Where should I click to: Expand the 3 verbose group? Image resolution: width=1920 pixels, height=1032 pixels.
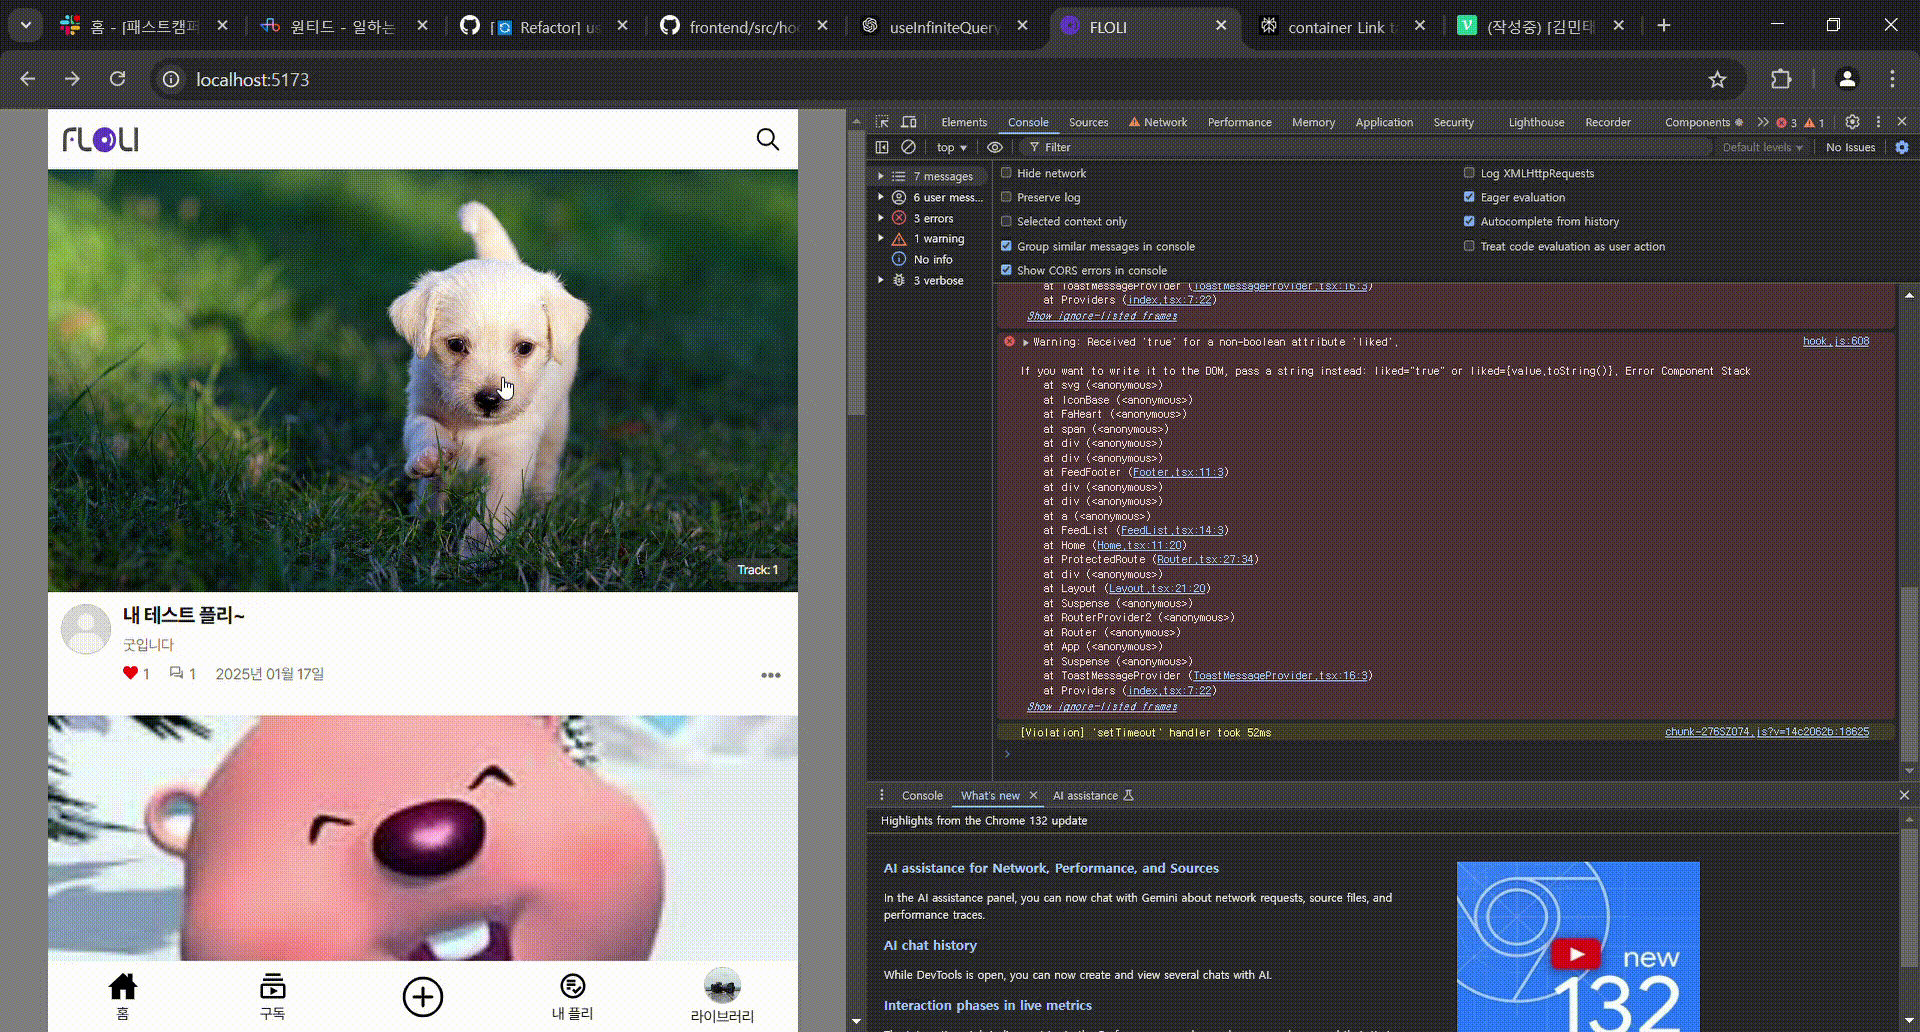881,280
